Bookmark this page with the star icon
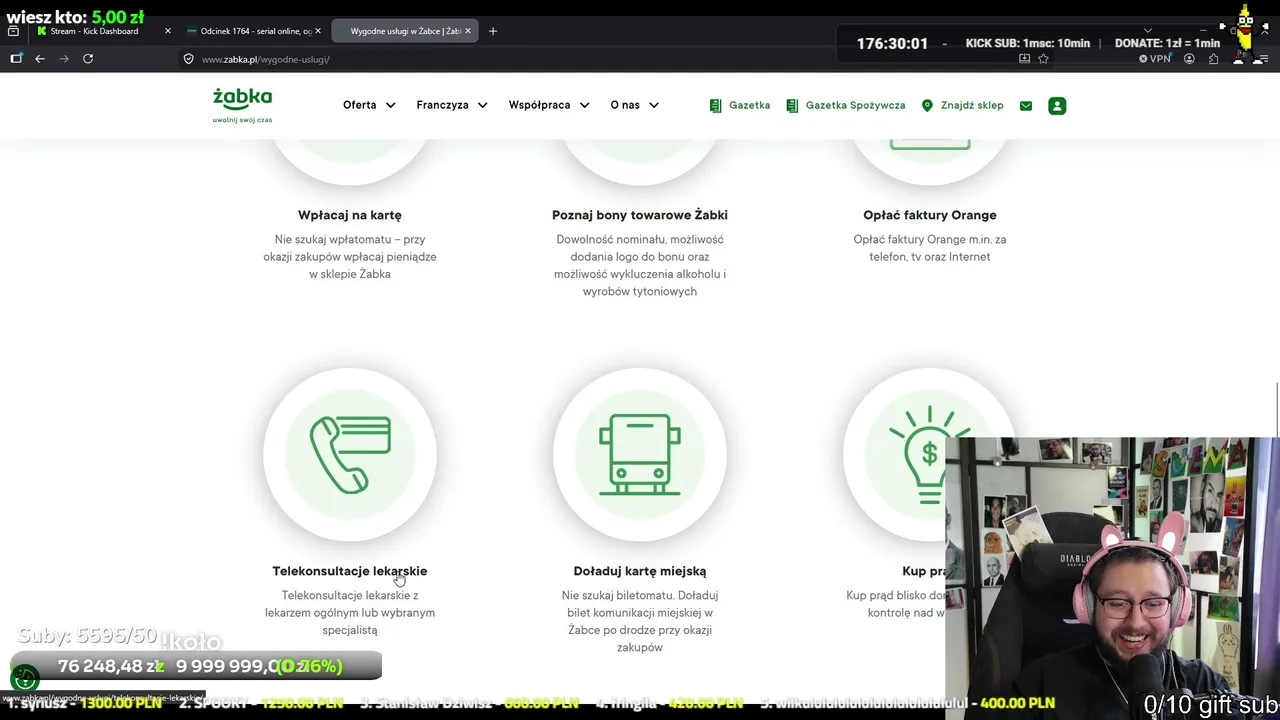This screenshot has height=720, width=1280. coord(1043,59)
